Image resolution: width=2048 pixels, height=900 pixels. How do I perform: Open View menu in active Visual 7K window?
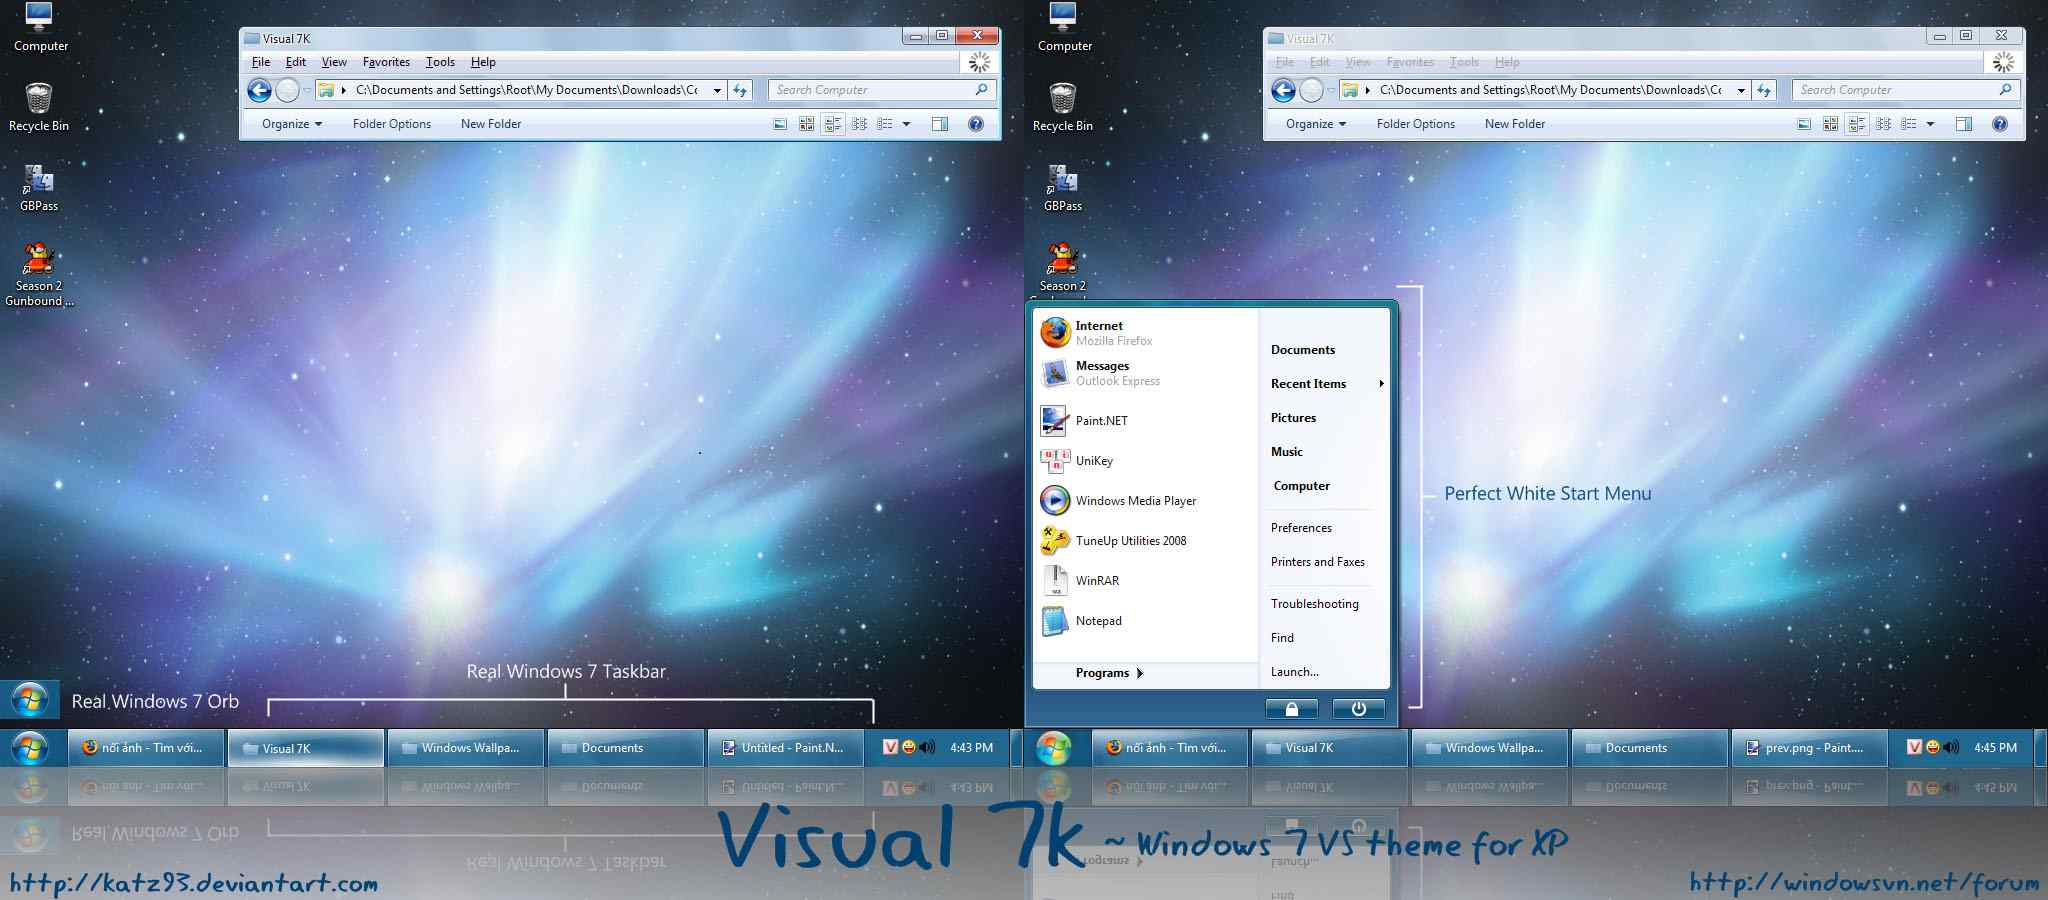(x=334, y=62)
